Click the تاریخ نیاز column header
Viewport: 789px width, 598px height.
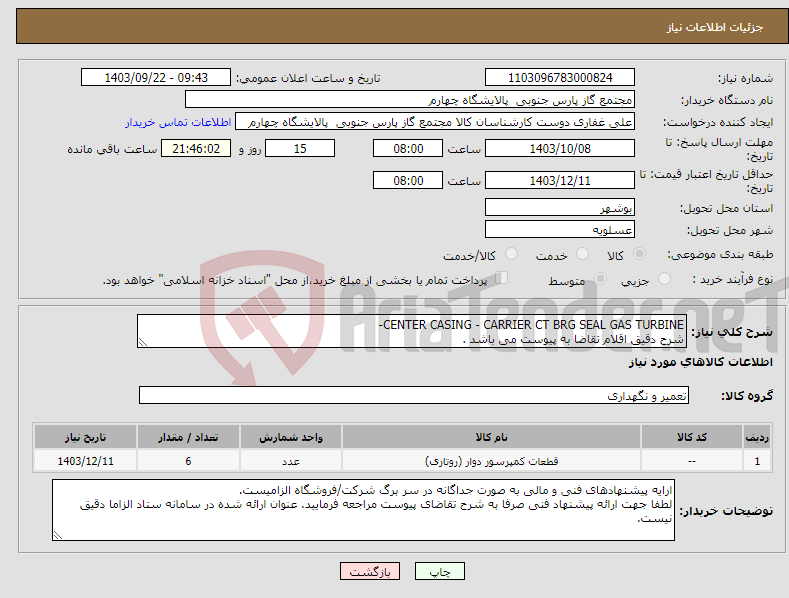pos(86,437)
